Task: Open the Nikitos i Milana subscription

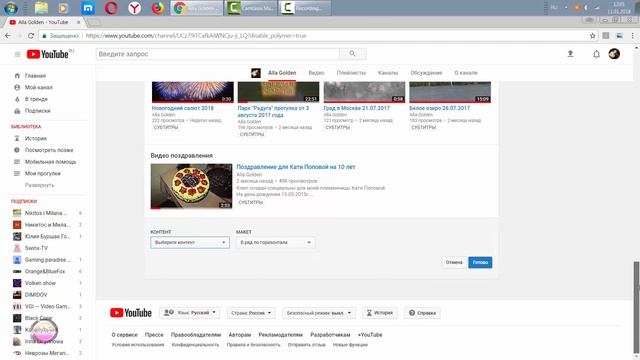Action: click(x=47, y=213)
